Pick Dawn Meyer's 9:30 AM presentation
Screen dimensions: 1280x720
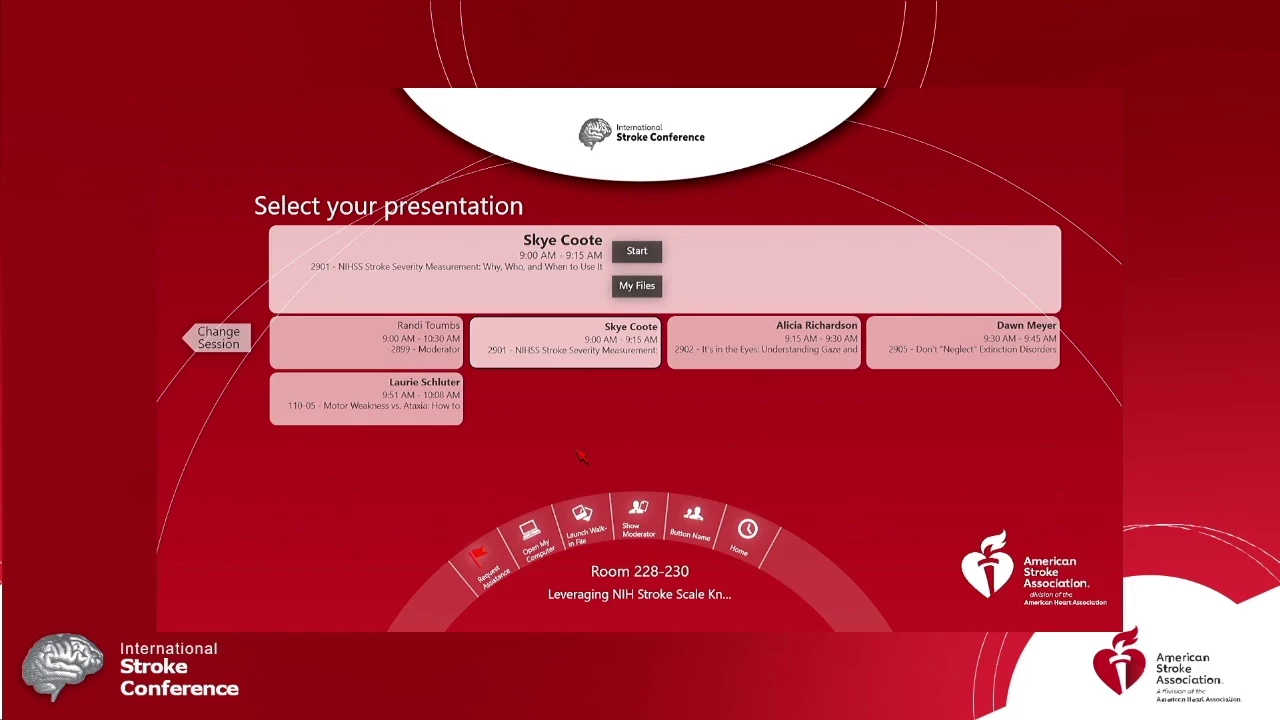pyautogui.click(x=963, y=342)
